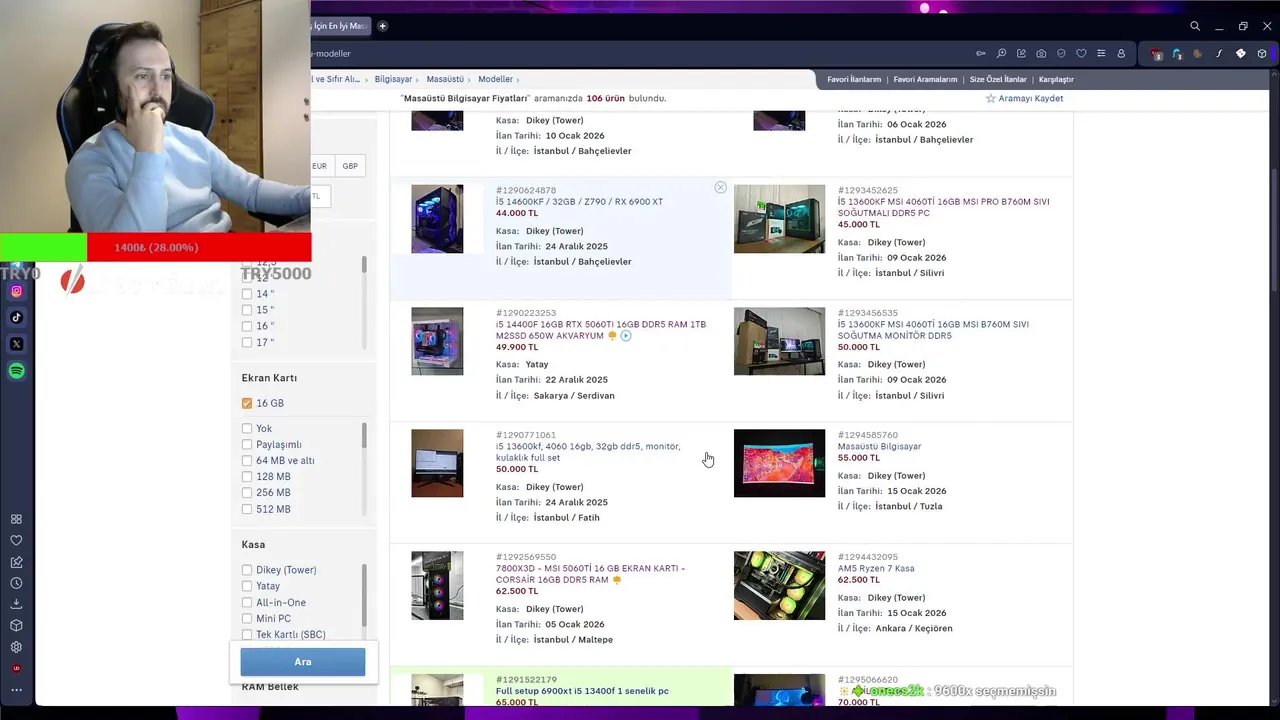Open browsing history clock icon in sidebar
Viewport: 1280px width, 720px height.
pyautogui.click(x=16, y=583)
